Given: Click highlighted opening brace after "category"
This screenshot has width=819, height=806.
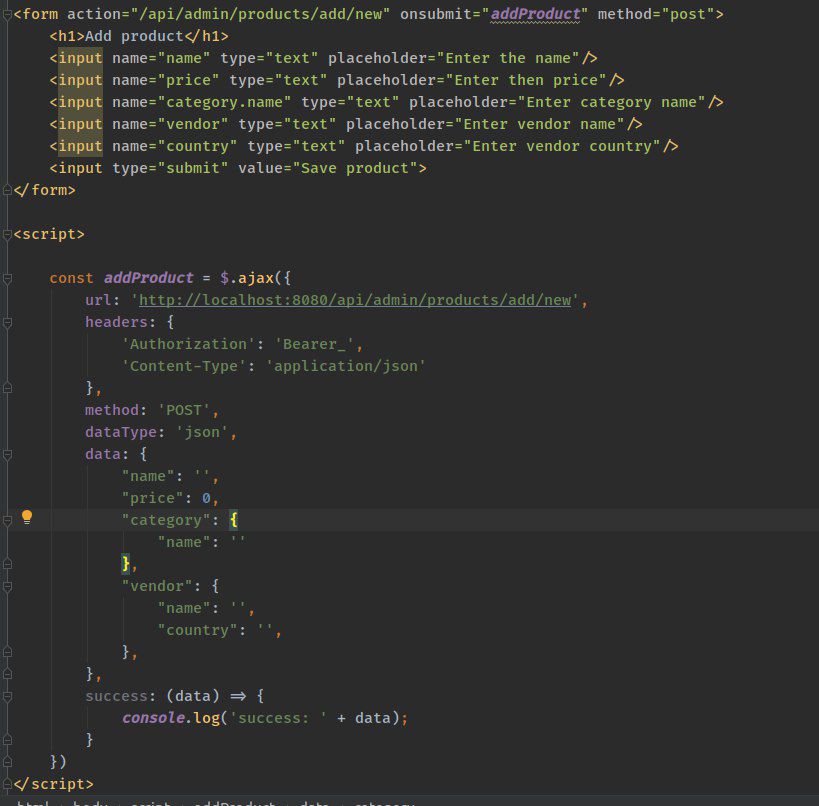Looking at the screenshot, I should [233, 520].
